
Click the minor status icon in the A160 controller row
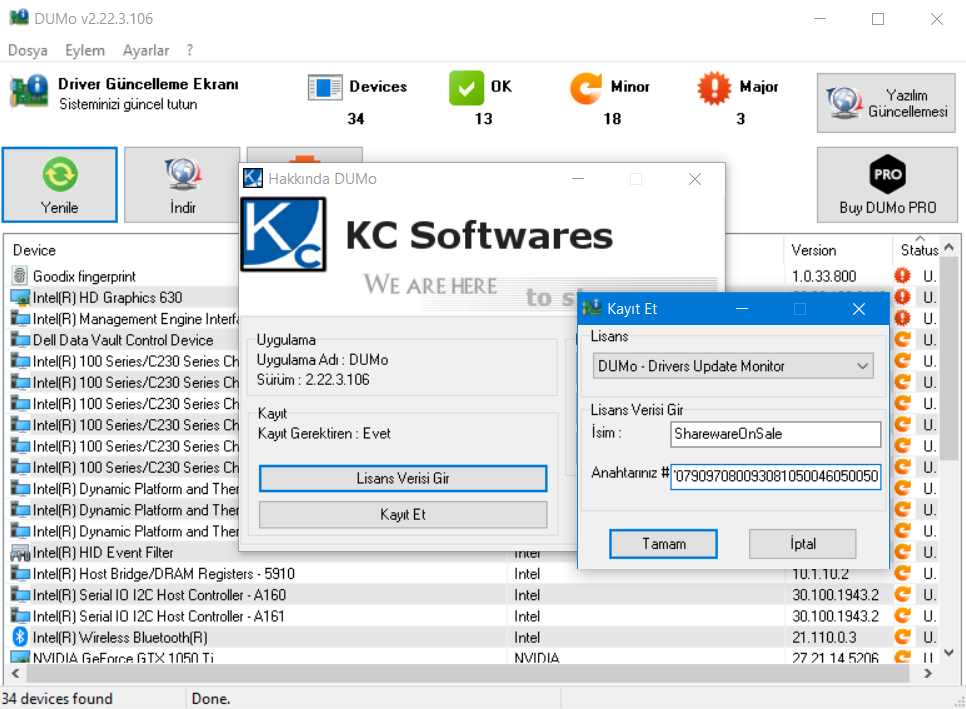903,594
